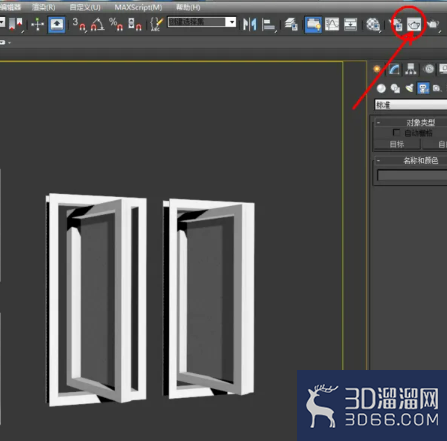
Task: Open the Create panel tab
Action: tap(377, 69)
